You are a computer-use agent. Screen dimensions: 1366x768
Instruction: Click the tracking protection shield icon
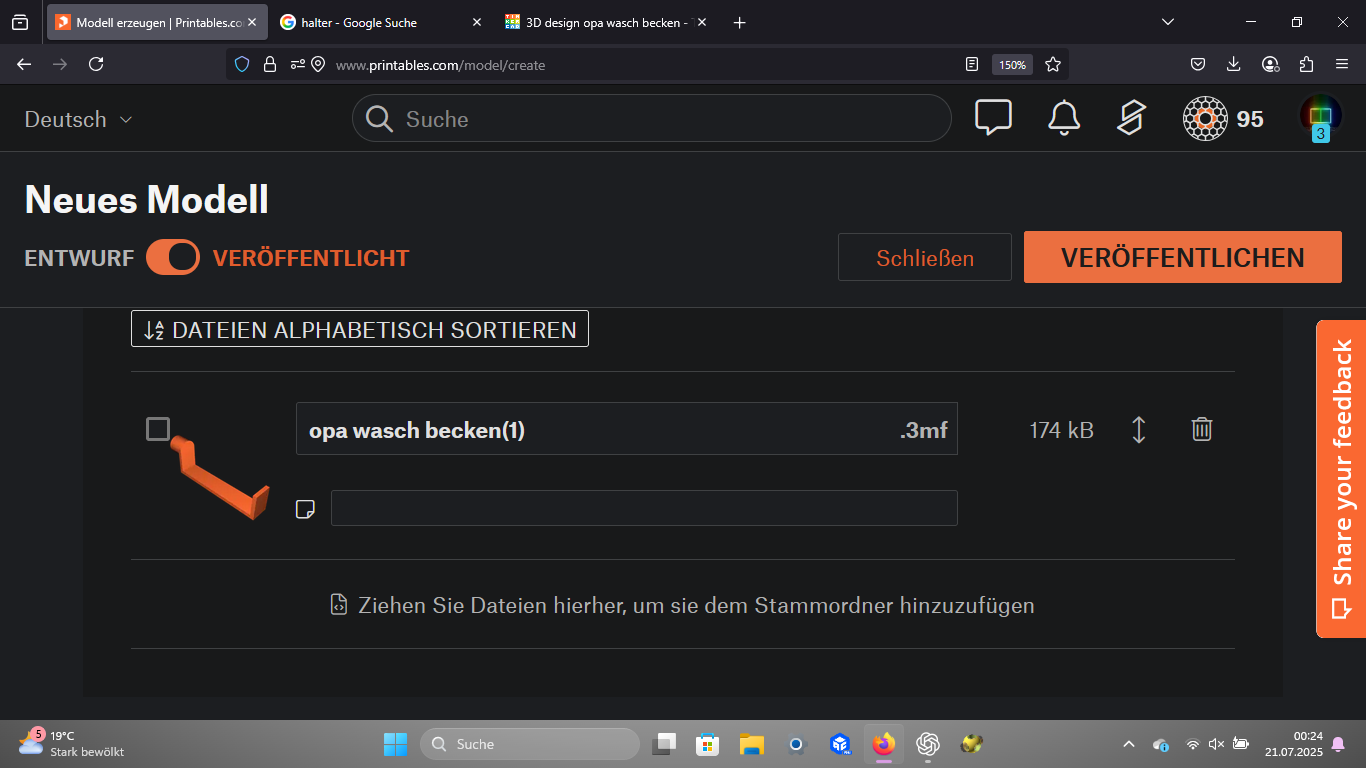point(241,64)
